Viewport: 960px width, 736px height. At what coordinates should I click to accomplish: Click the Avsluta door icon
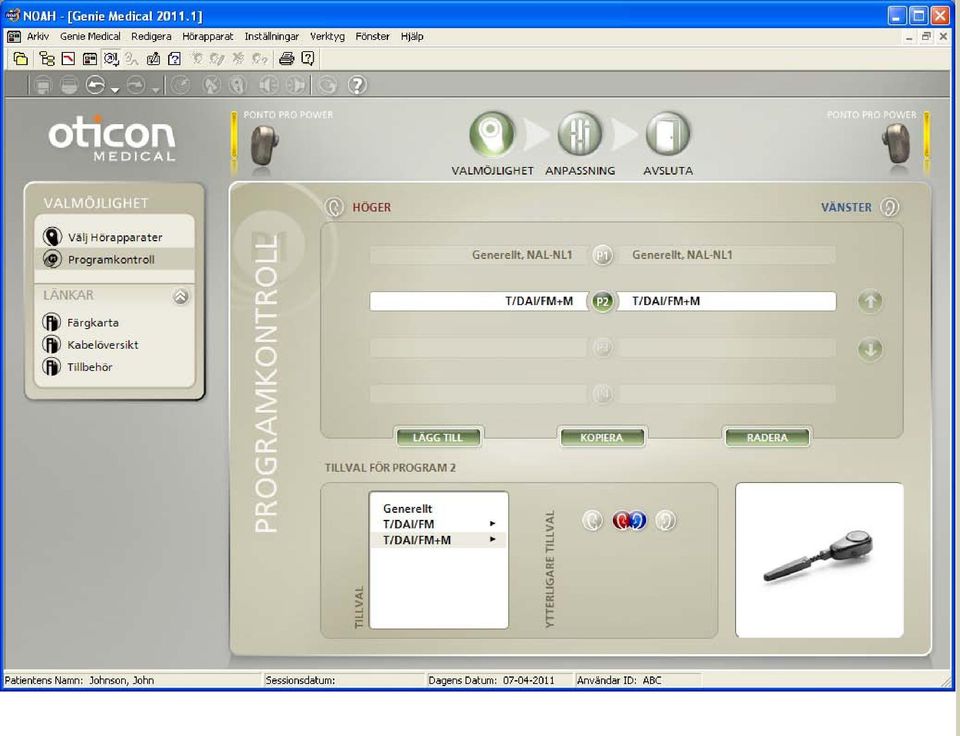click(x=668, y=133)
